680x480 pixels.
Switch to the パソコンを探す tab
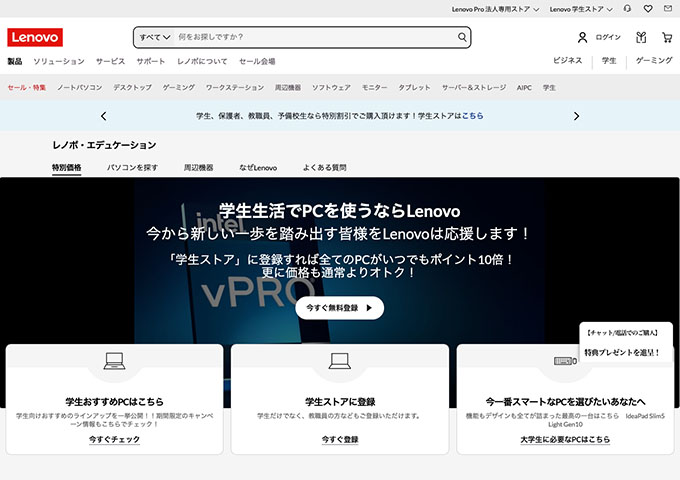click(133, 167)
